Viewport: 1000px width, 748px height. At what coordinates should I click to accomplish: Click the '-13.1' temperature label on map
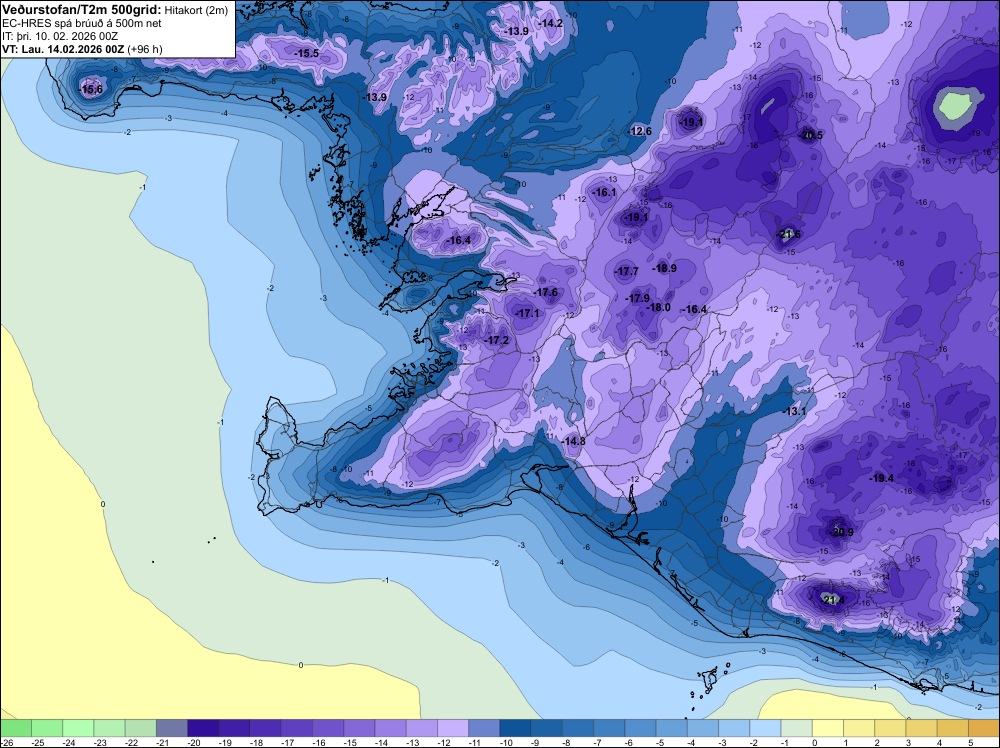click(x=794, y=412)
